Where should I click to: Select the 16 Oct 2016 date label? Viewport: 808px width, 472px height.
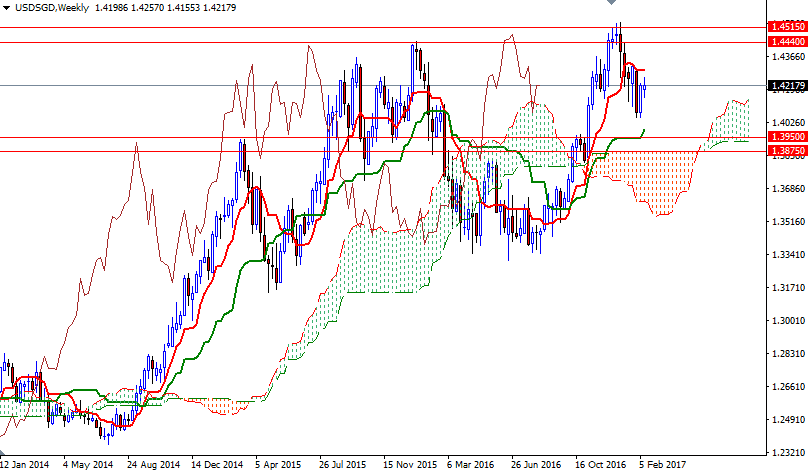[601, 465]
